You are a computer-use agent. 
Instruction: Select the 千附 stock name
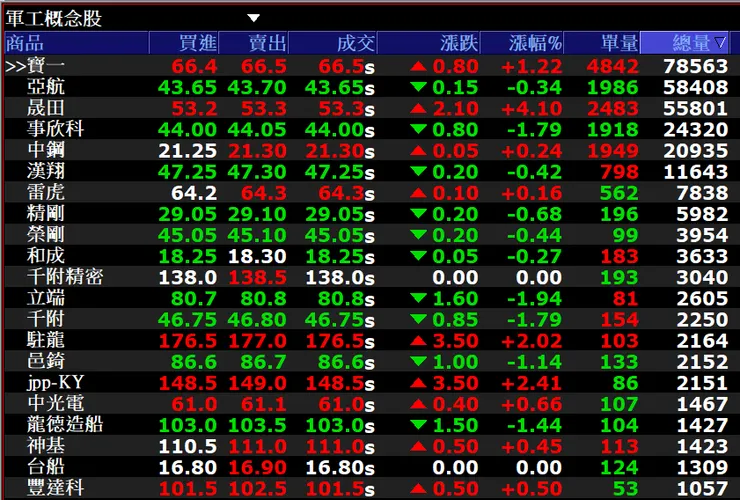pyautogui.click(x=46, y=319)
